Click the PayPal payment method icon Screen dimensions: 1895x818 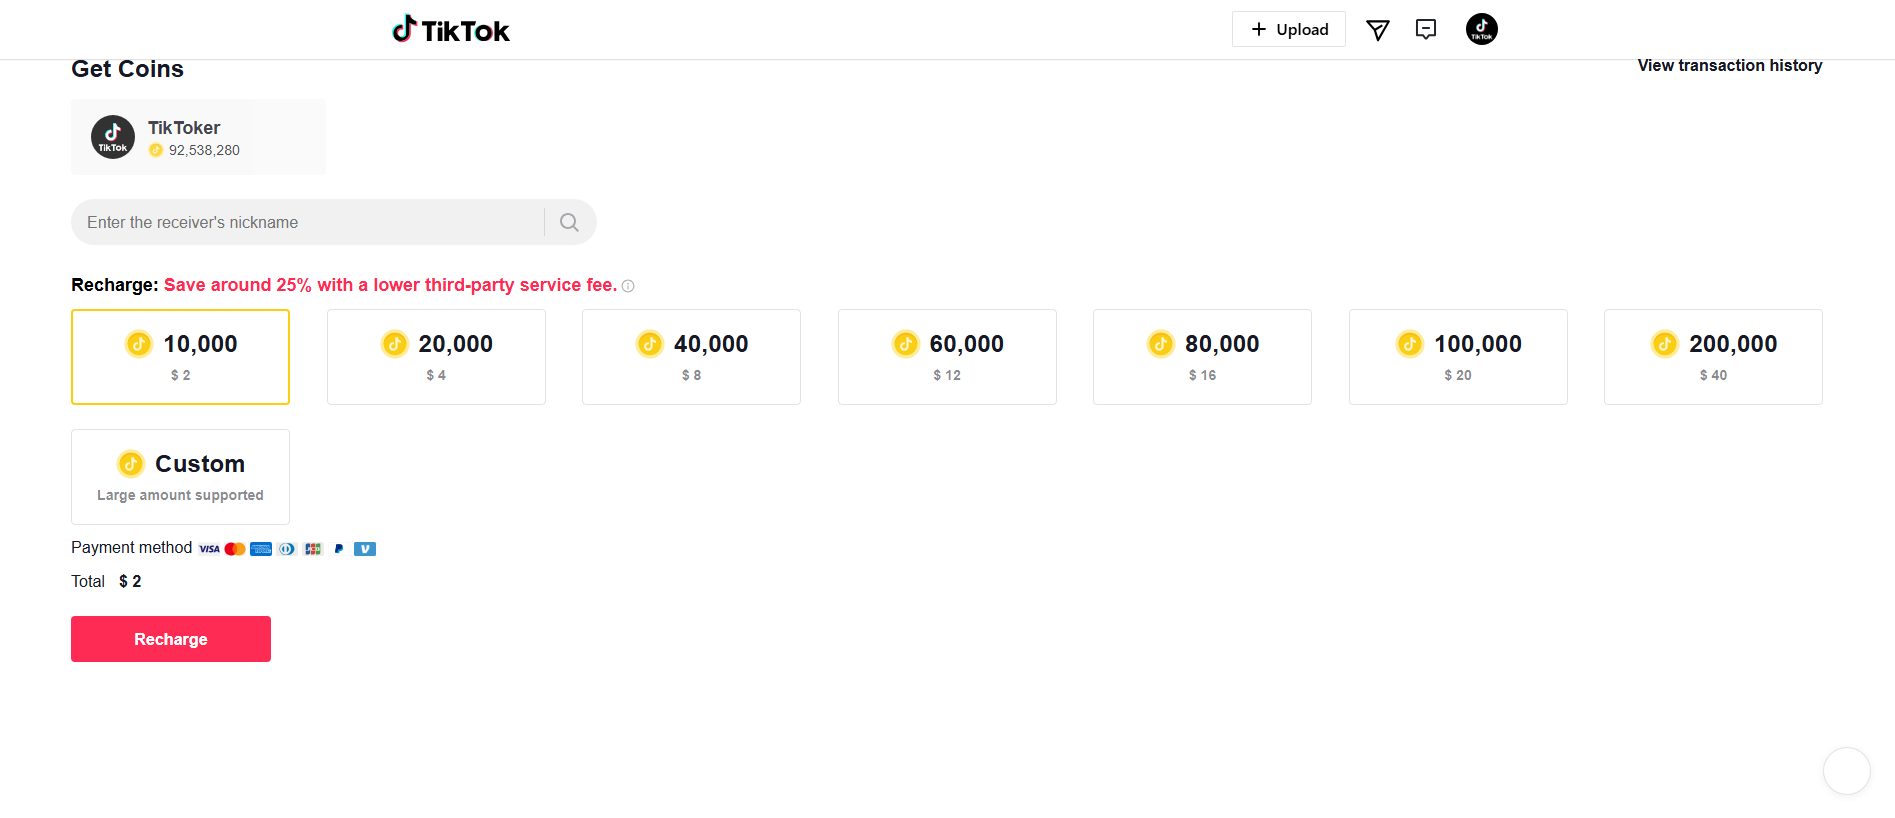[x=339, y=549]
